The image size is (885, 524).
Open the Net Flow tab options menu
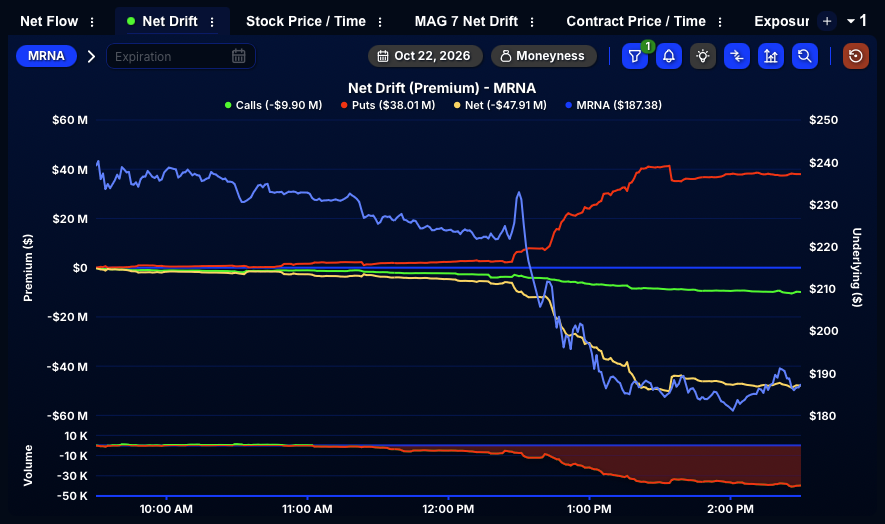pos(92,22)
